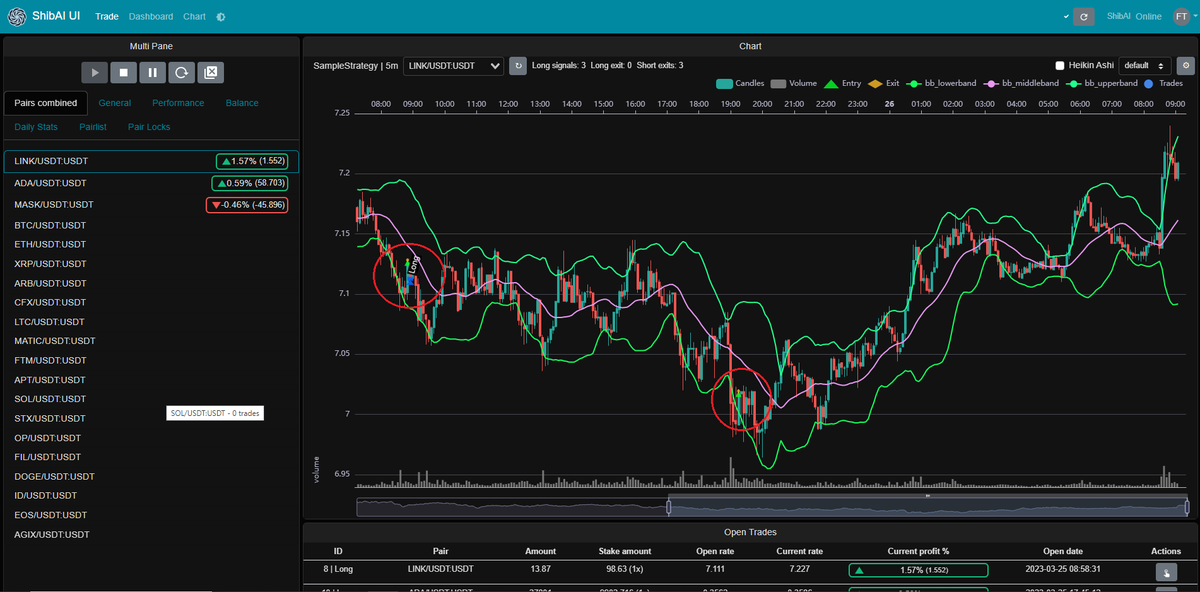The width and height of the screenshot is (1200, 592).
Task: Open the default plot config dropdown
Action: pyautogui.click(x=1145, y=65)
